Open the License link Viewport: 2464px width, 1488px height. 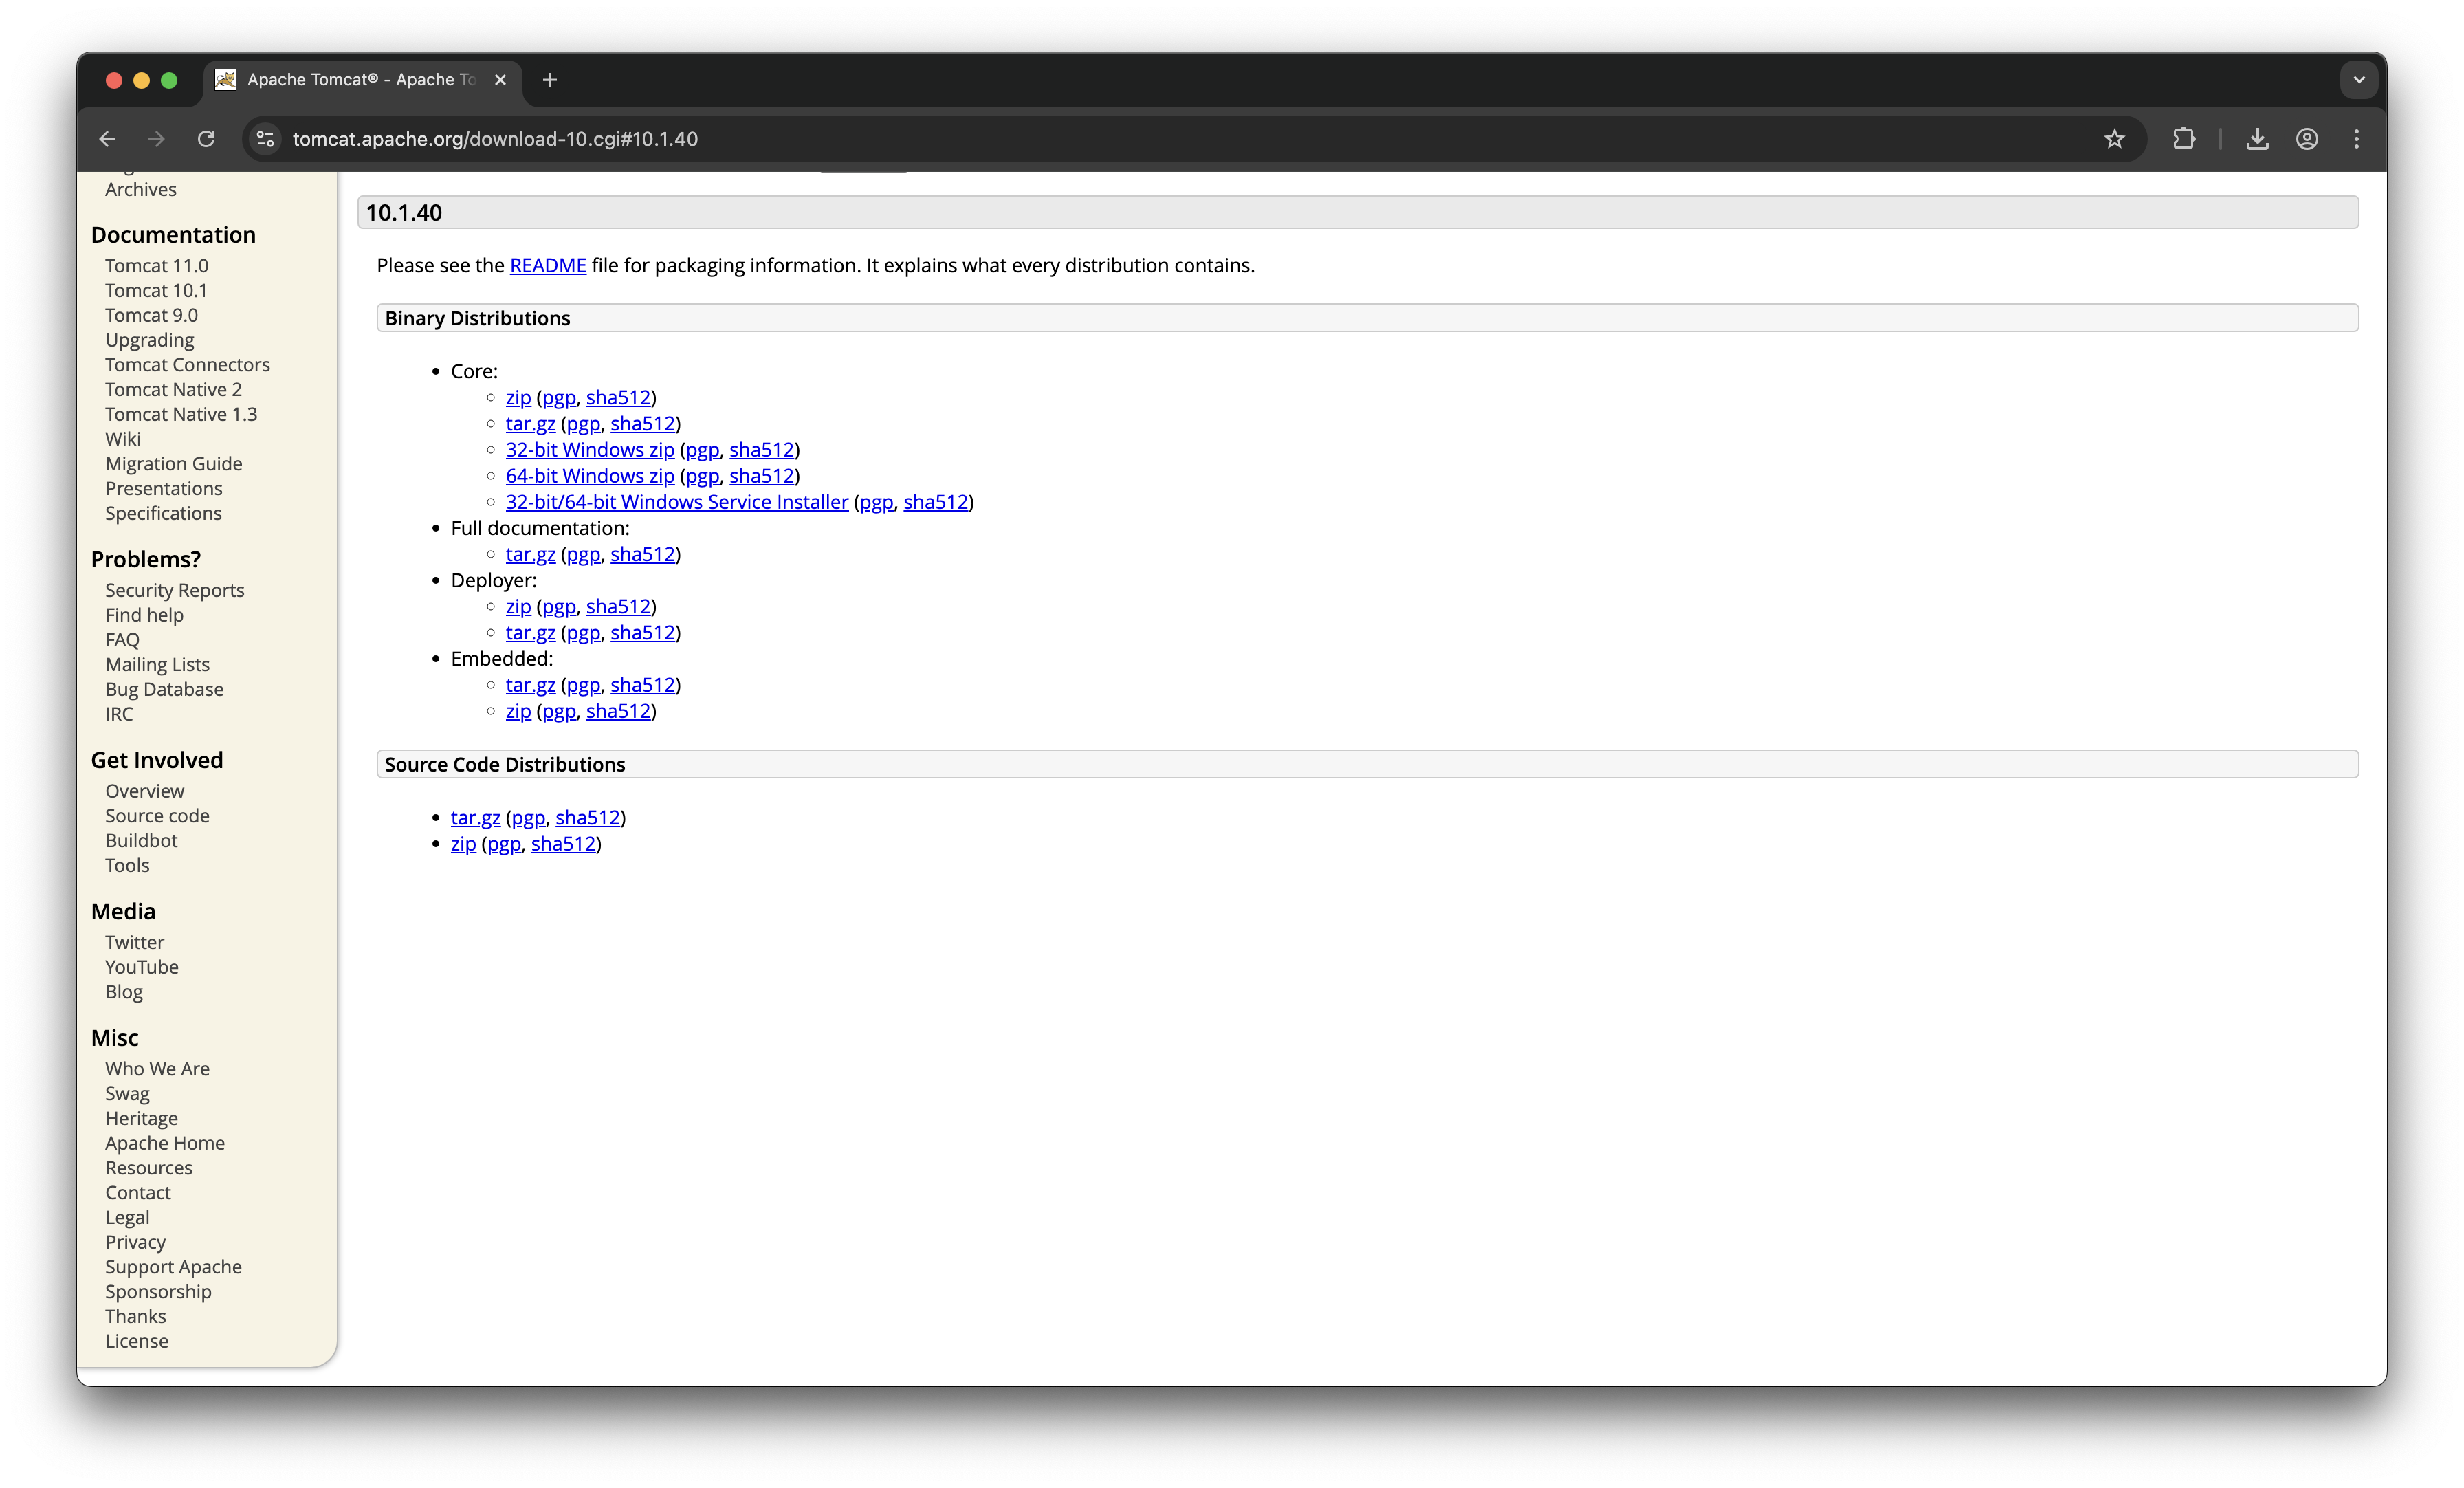pos(137,1341)
